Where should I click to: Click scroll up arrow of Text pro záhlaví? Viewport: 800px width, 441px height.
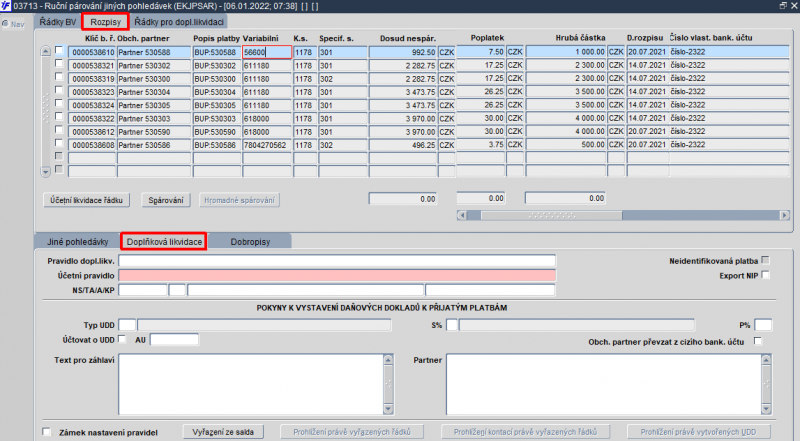click(388, 360)
